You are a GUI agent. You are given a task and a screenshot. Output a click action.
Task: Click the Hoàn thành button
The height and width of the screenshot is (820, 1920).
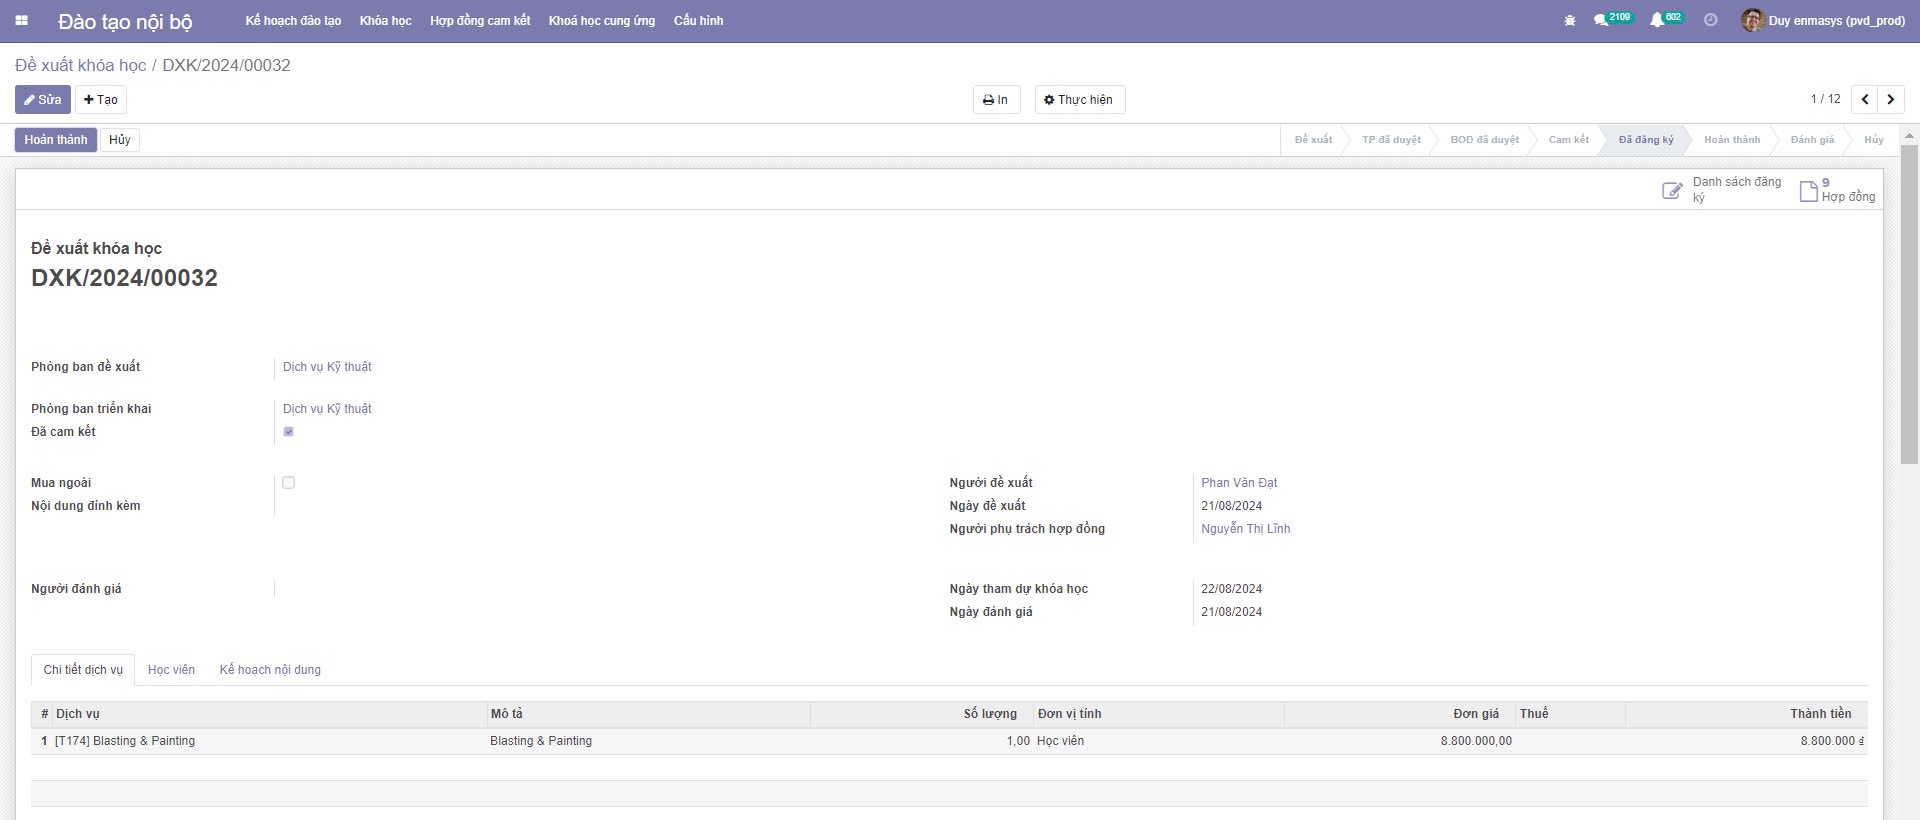point(56,140)
